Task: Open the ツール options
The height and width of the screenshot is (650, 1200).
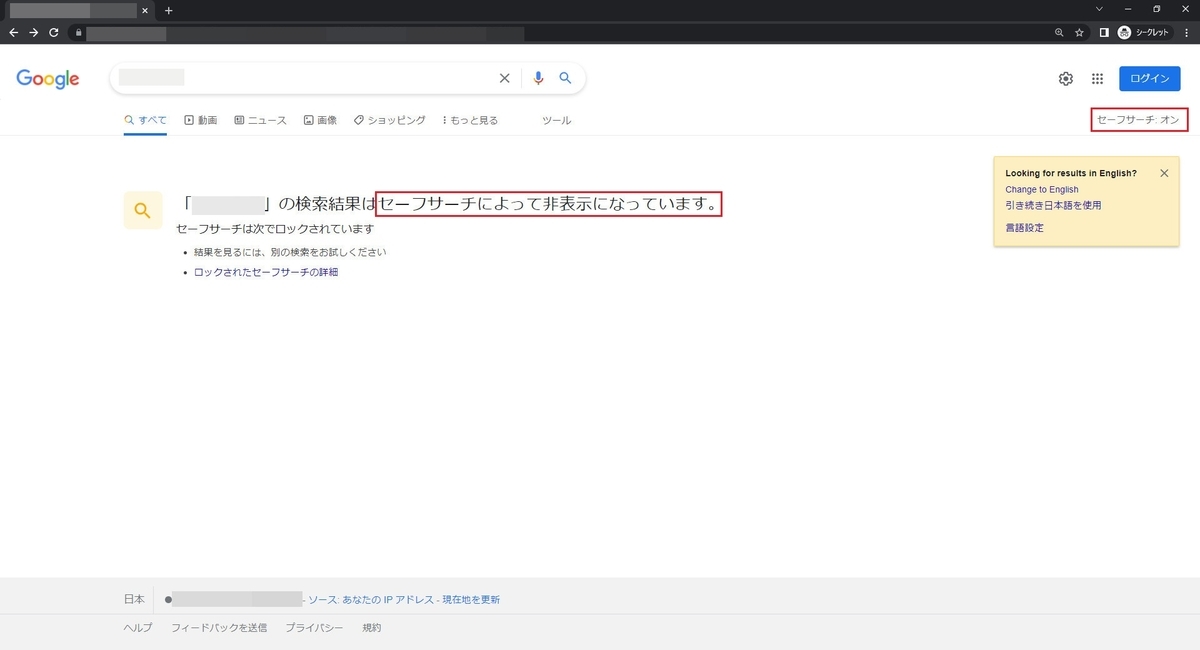Action: pos(556,120)
